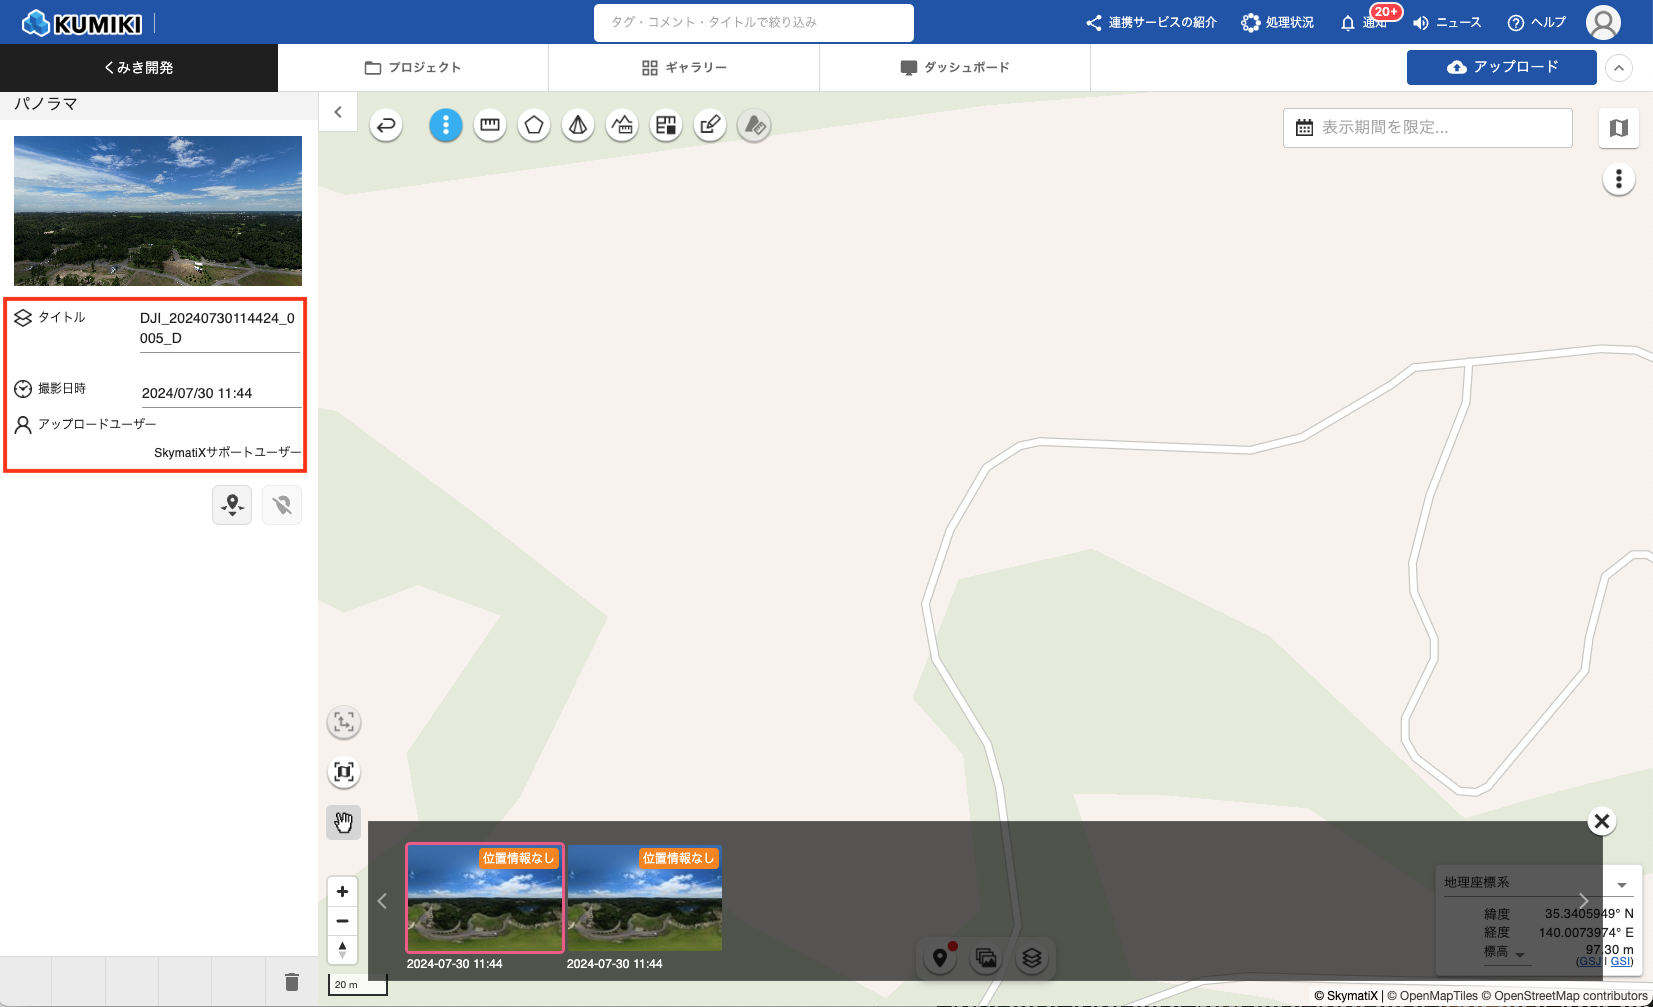The width and height of the screenshot is (1653, 1007).
Task: Toggle the basemap view button
Action: (x=1618, y=128)
